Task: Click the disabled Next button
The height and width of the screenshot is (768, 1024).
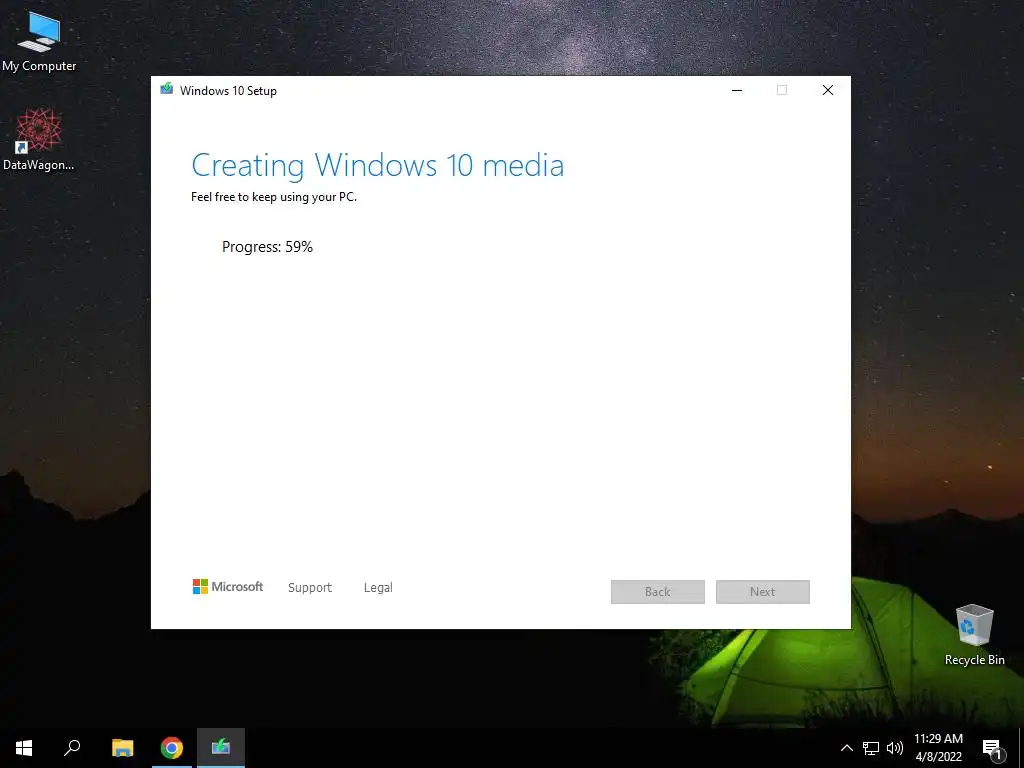Action: (x=763, y=592)
